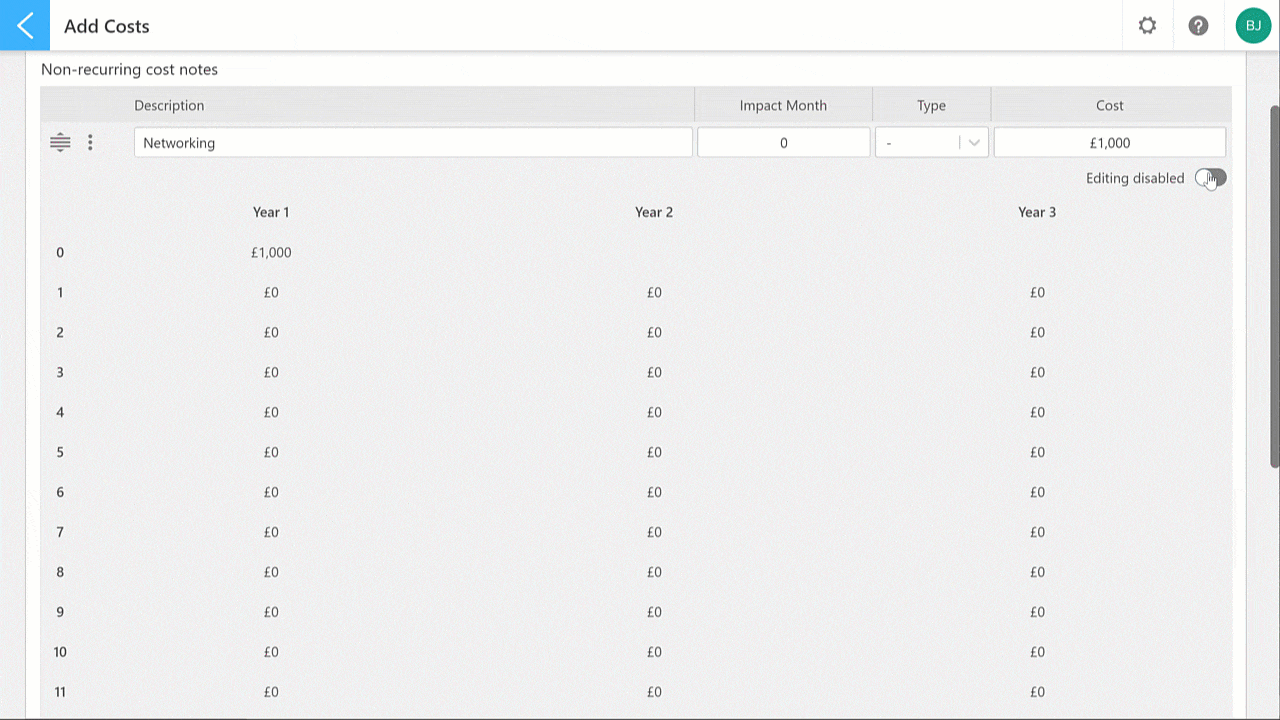This screenshot has width=1280, height=720.
Task: Click the Type dropdown chevron arrow
Action: pyautogui.click(x=974, y=142)
